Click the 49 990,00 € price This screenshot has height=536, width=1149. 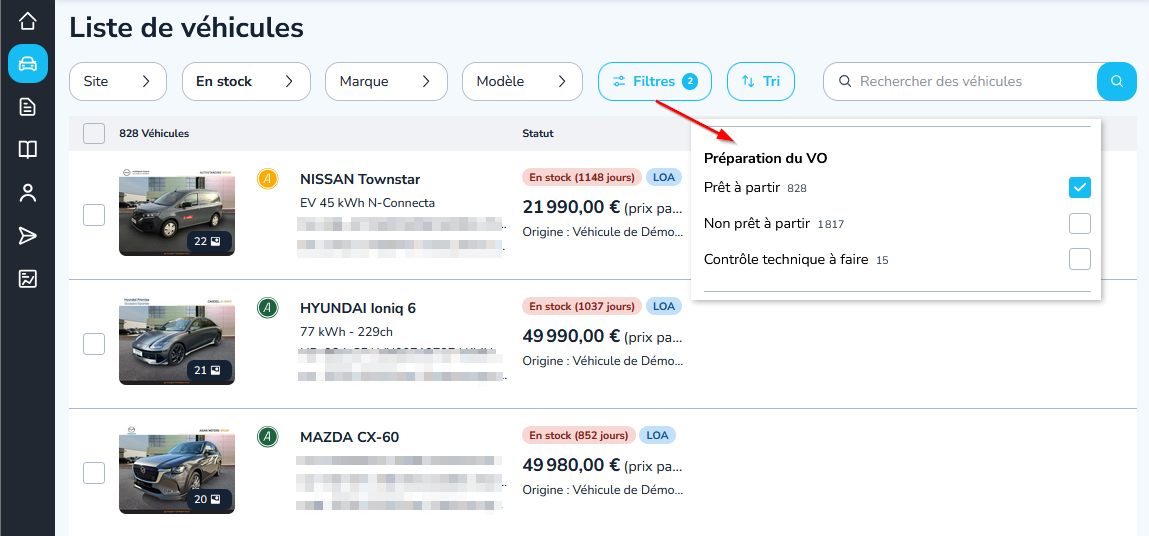[x=571, y=336]
